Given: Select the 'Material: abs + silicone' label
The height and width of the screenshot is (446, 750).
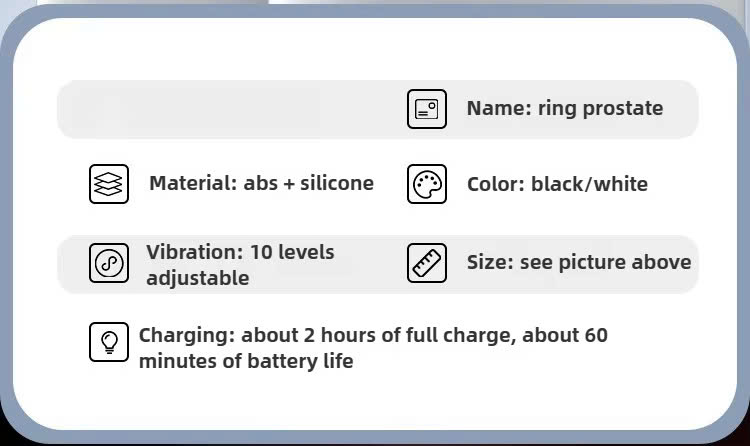Looking at the screenshot, I should (261, 183).
